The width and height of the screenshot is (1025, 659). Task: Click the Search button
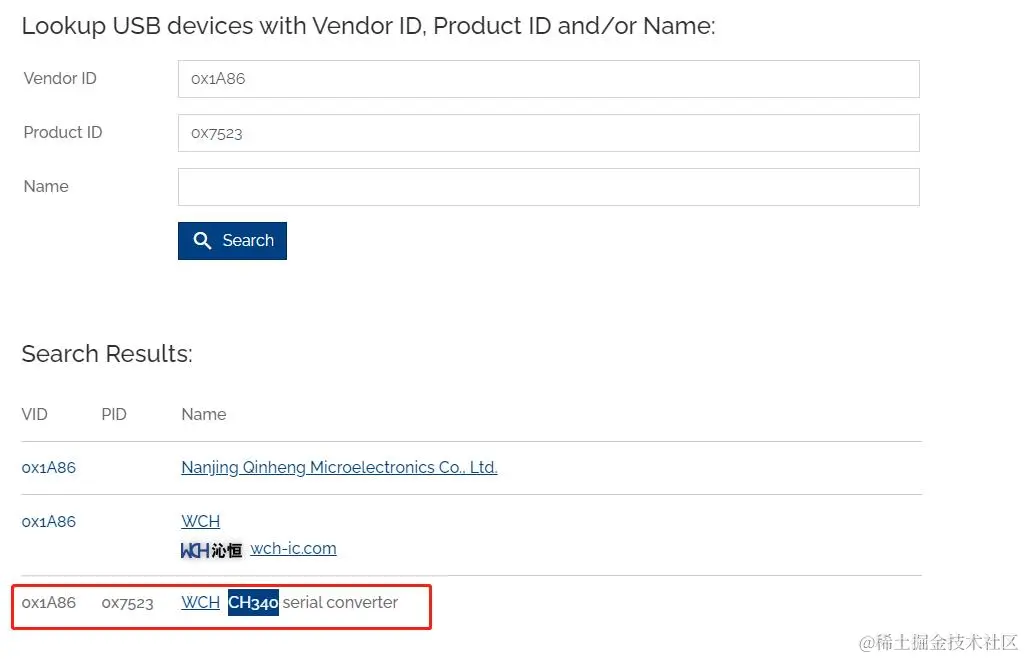[x=232, y=241]
